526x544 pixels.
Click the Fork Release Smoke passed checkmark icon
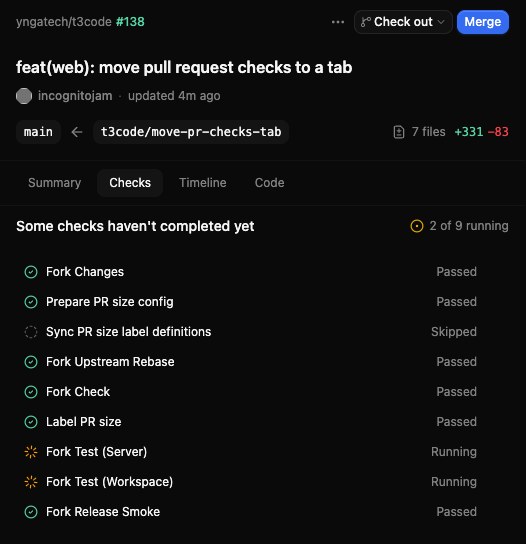tap(31, 512)
